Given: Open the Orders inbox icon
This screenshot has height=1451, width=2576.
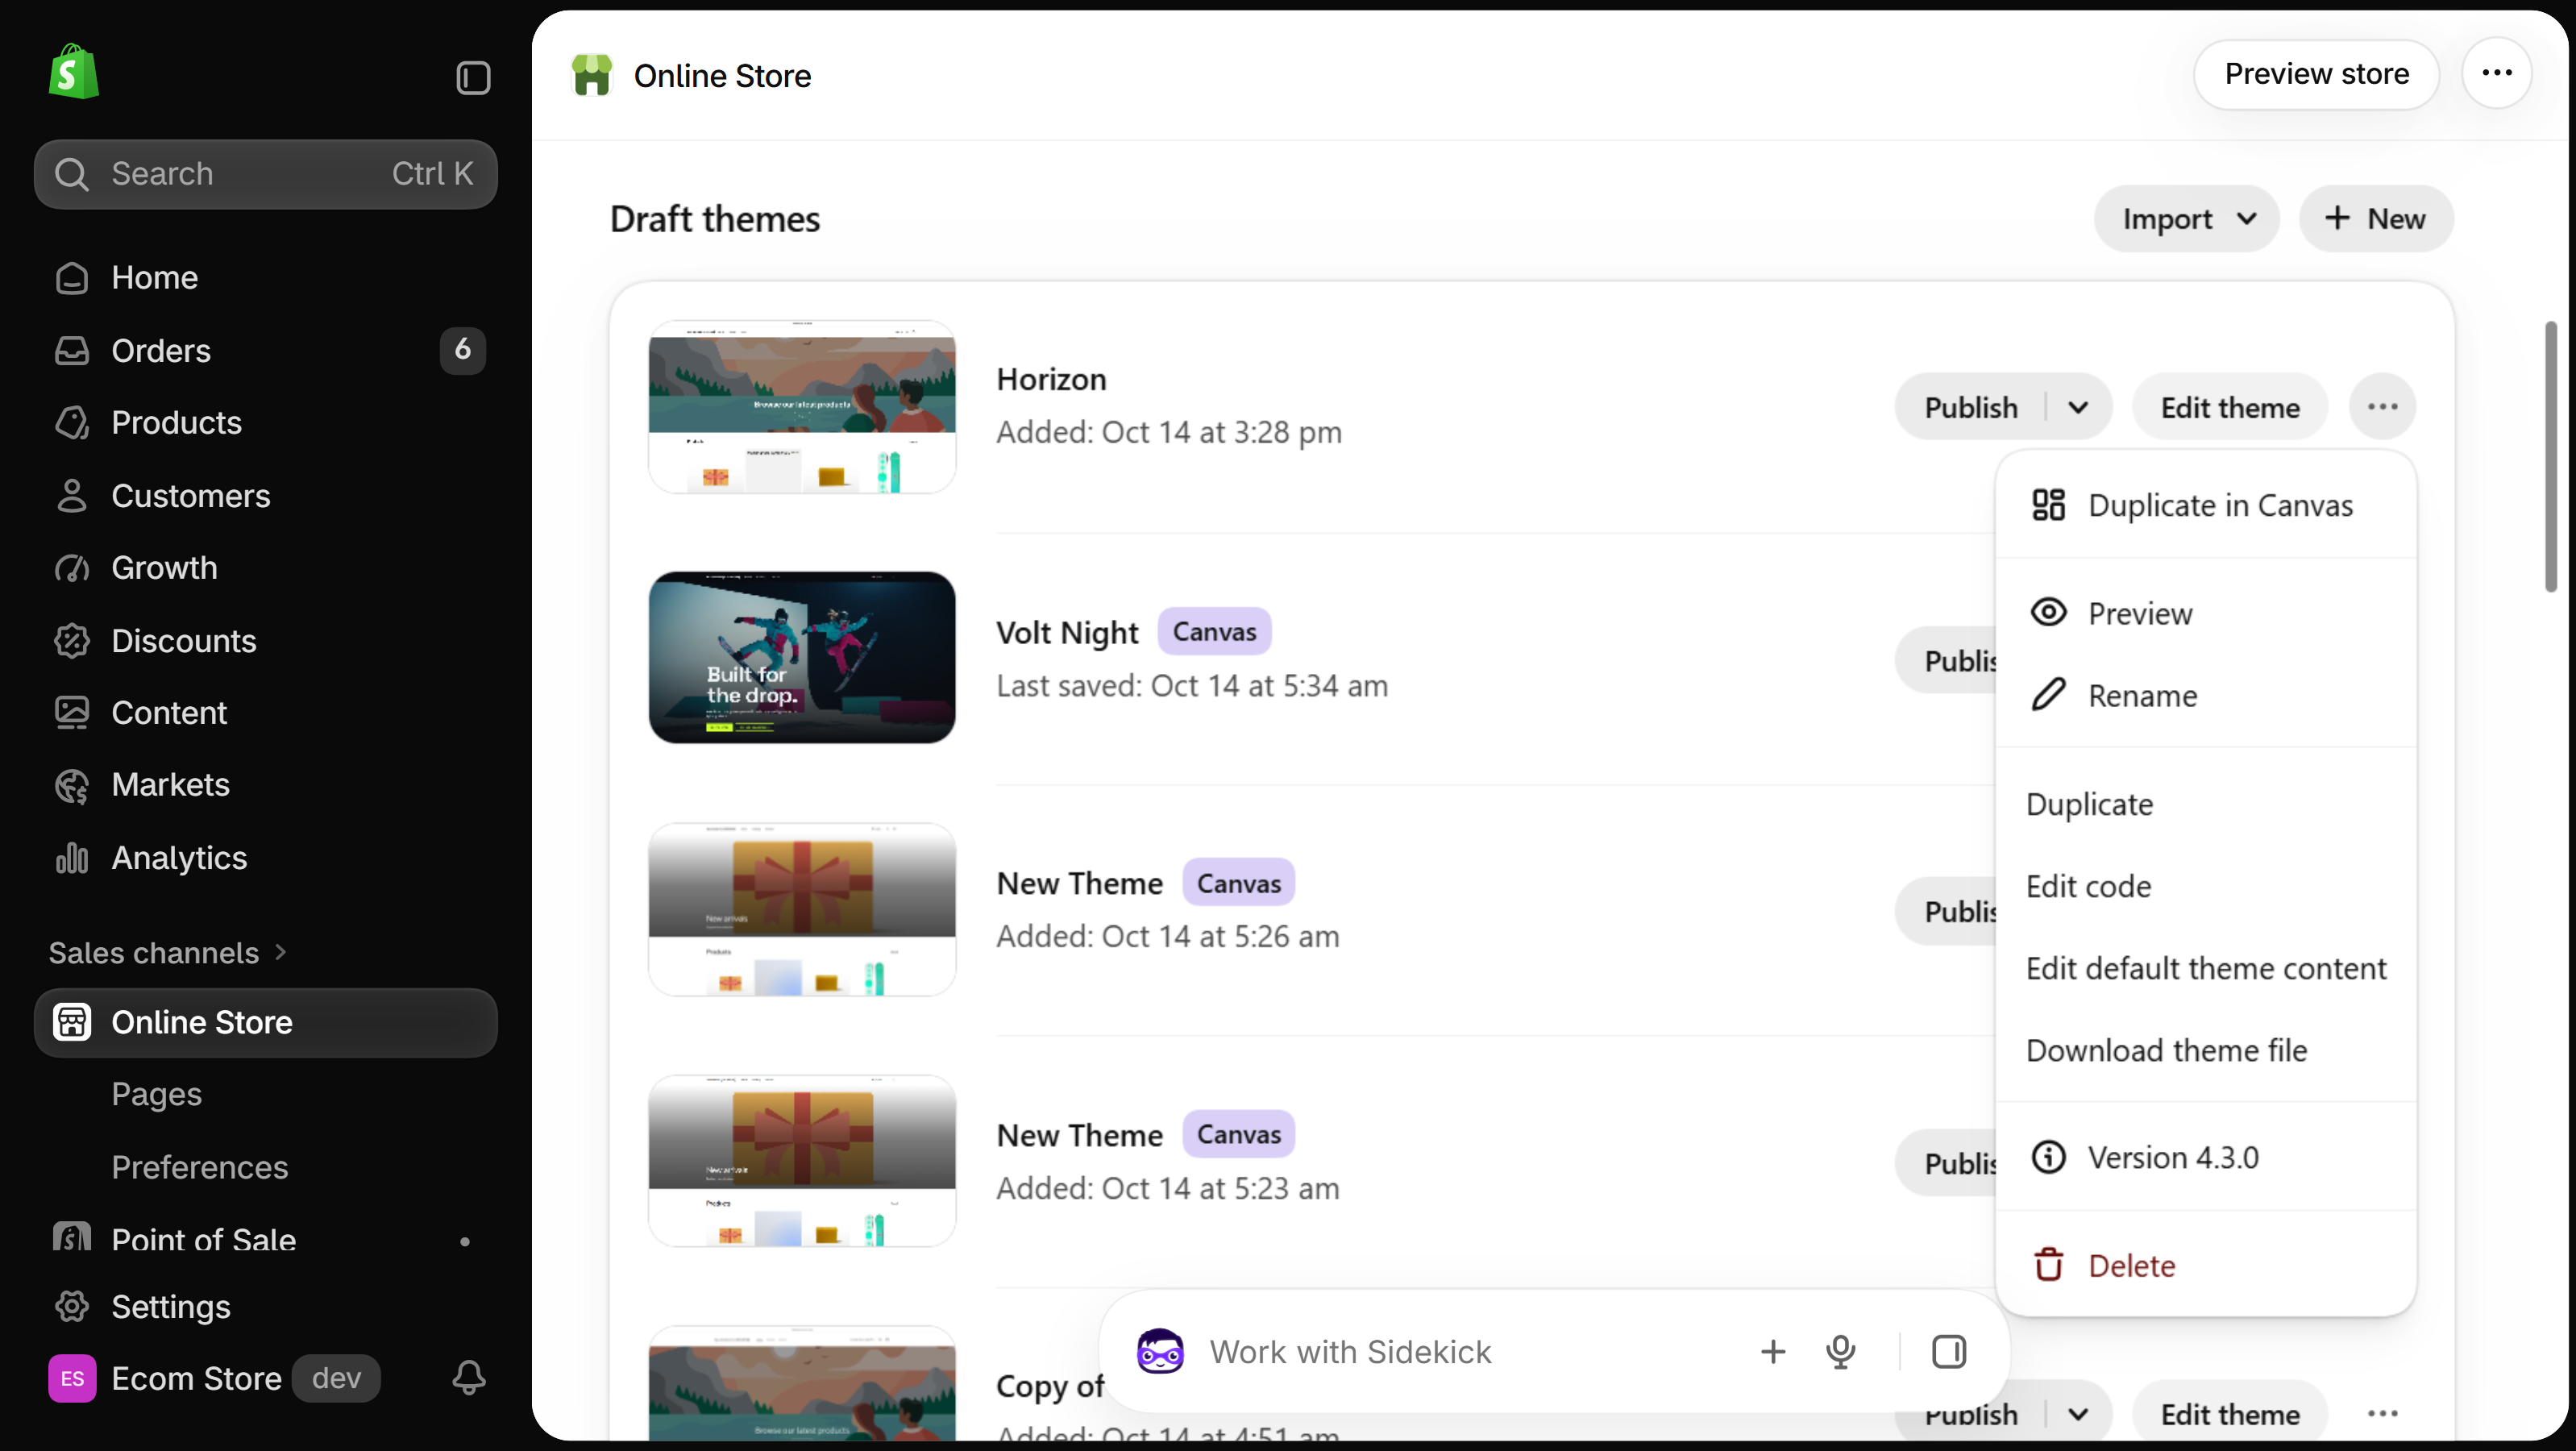Looking at the screenshot, I should point(72,350).
